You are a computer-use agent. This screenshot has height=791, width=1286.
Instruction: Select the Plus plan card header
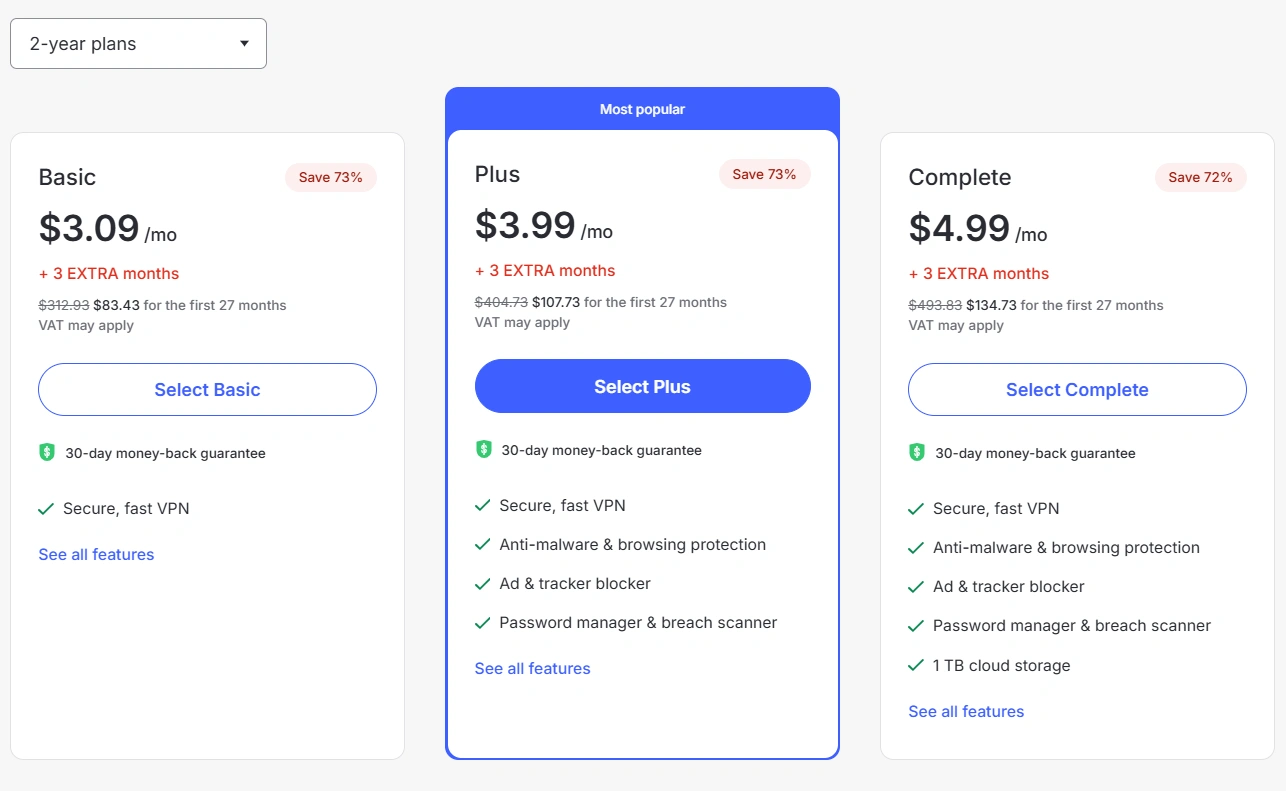tap(497, 174)
